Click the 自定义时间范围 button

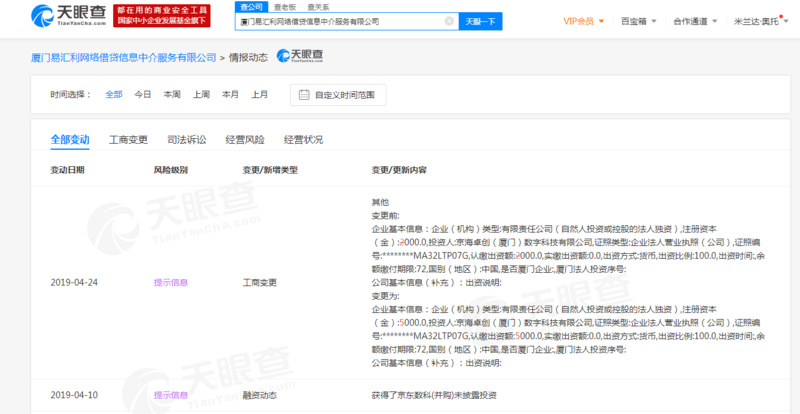(338, 95)
